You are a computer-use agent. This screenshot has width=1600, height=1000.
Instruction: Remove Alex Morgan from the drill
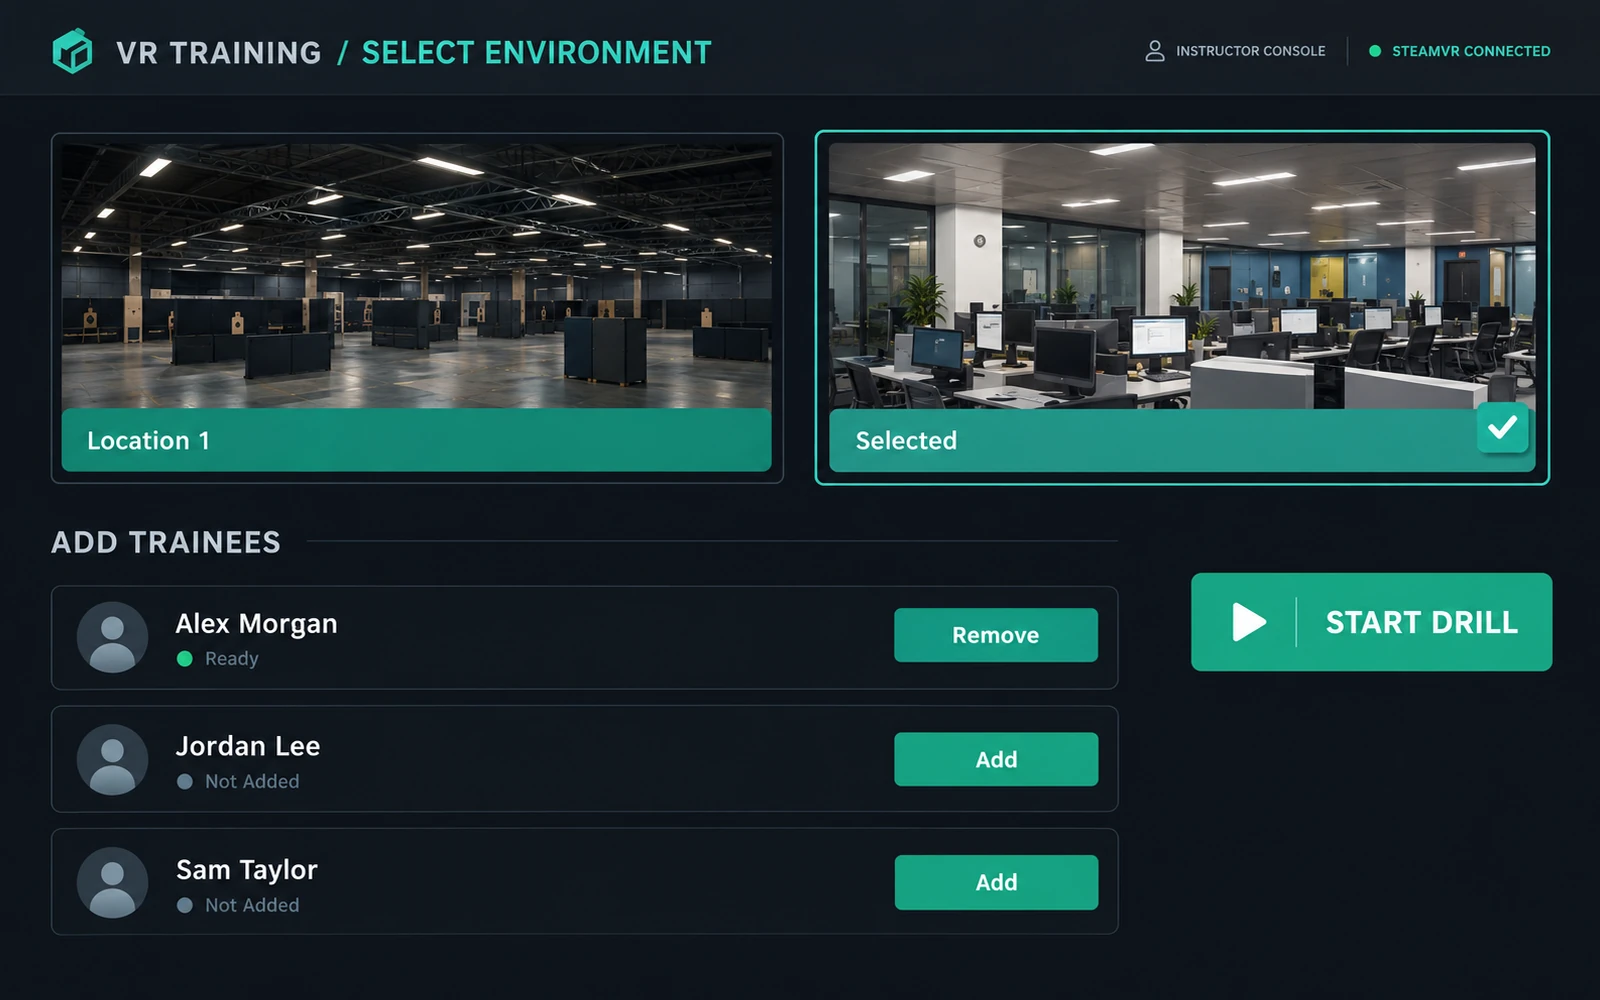(996, 635)
